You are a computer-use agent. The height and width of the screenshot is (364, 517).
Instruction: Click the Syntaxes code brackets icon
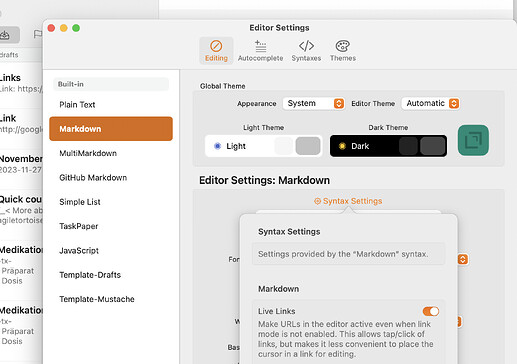point(306,46)
